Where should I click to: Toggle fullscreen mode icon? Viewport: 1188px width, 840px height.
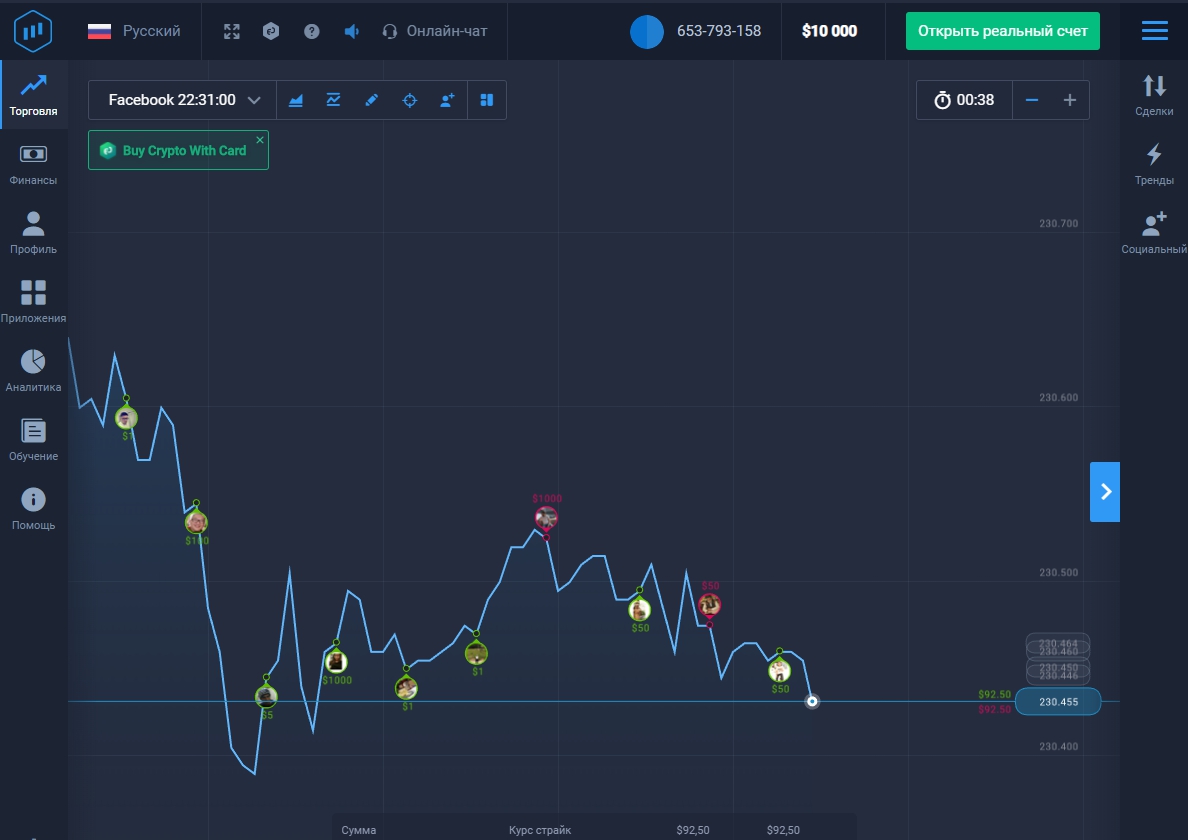coord(232,31)
